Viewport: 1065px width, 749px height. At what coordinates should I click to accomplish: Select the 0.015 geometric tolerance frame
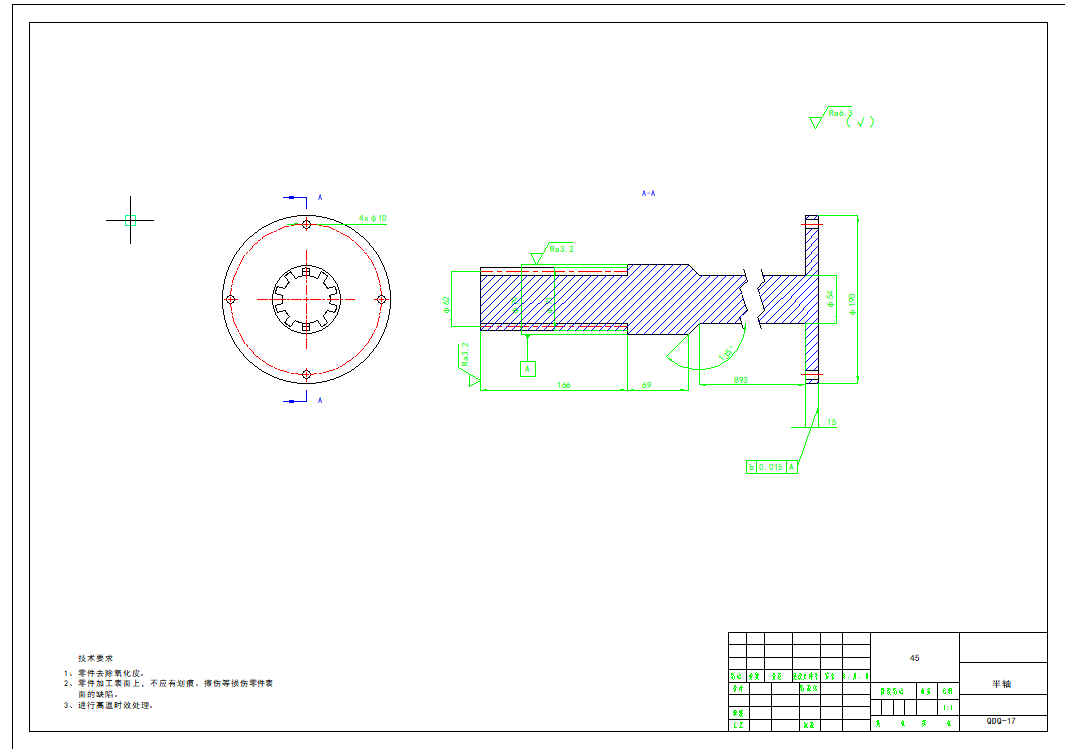click(772, 467)
